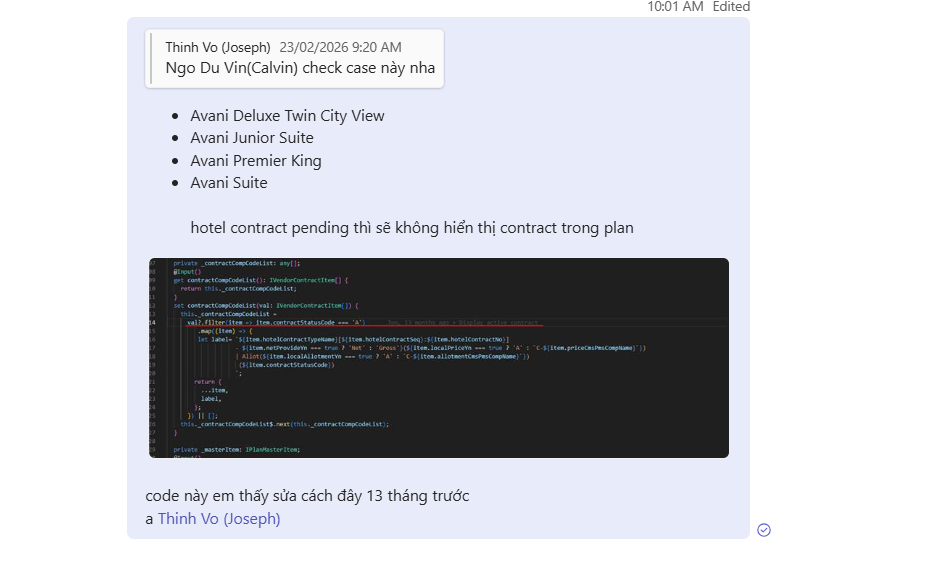
Task: Click the bullet point before Avani Junior Suite
Action: [x=175, y=139]
